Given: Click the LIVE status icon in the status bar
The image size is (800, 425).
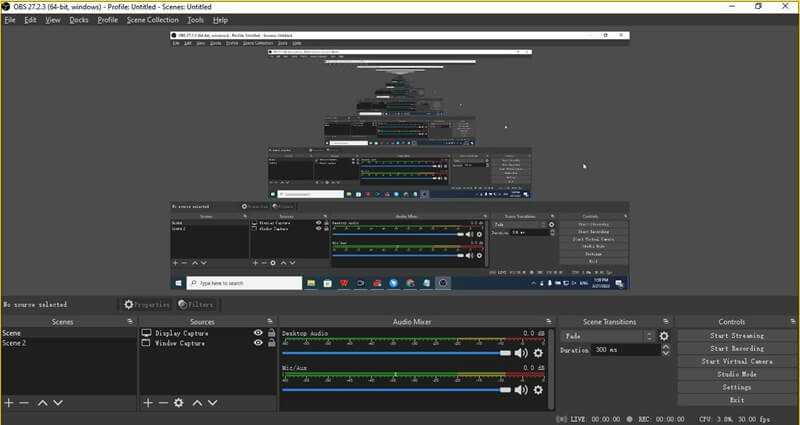Looking at the screenshot, I should (x=562, y=419).
